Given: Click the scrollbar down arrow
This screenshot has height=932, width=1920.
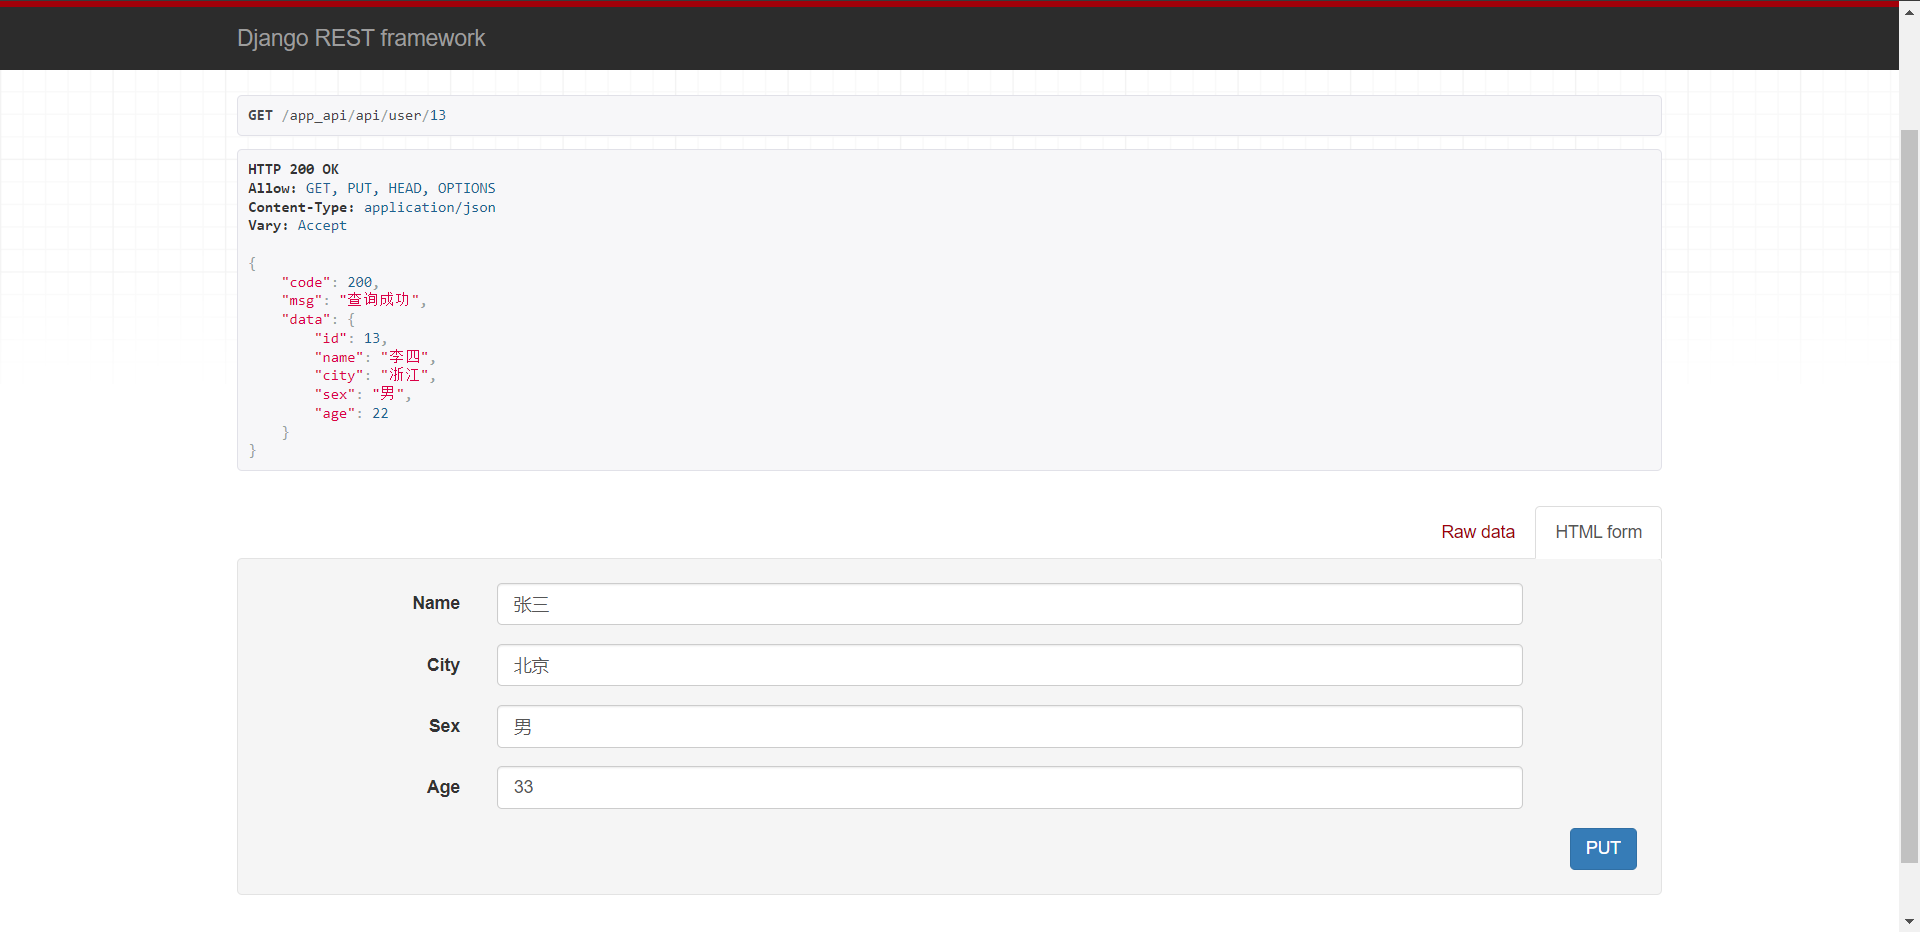Looking at the screenshot, I should click(x=1909, y=921).
